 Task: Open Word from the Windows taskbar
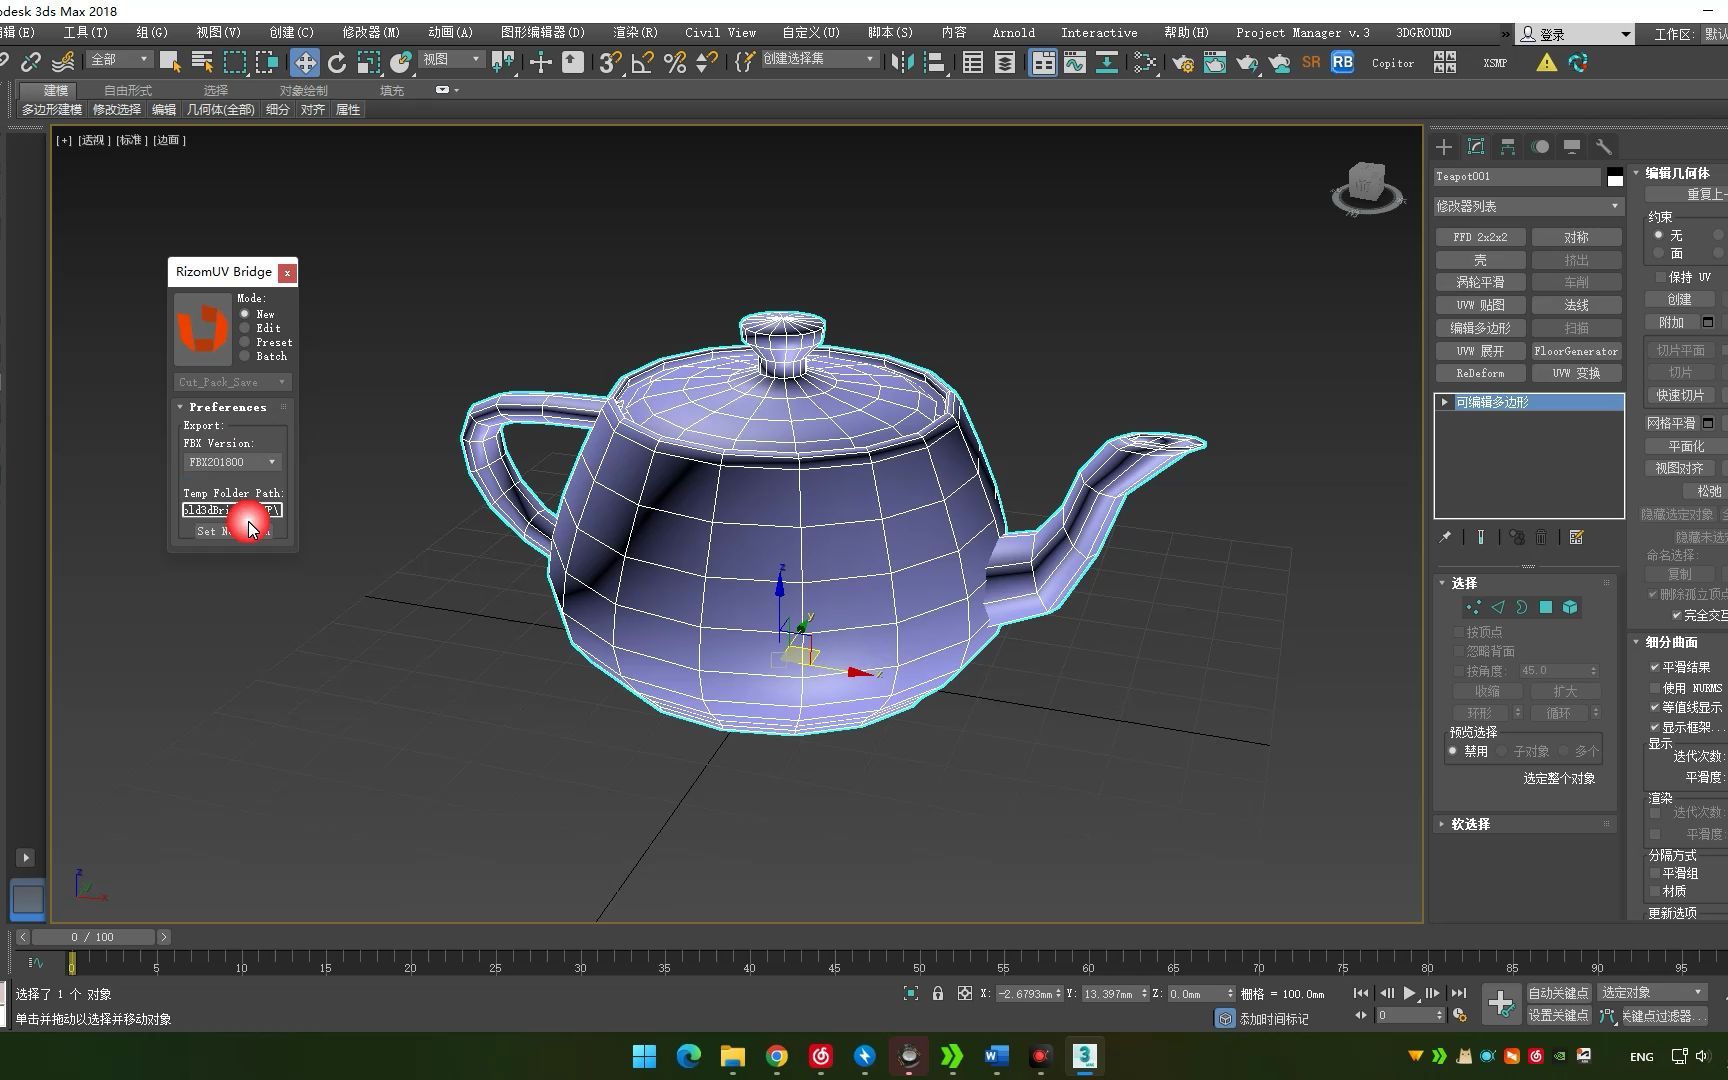pos(996,1056)
